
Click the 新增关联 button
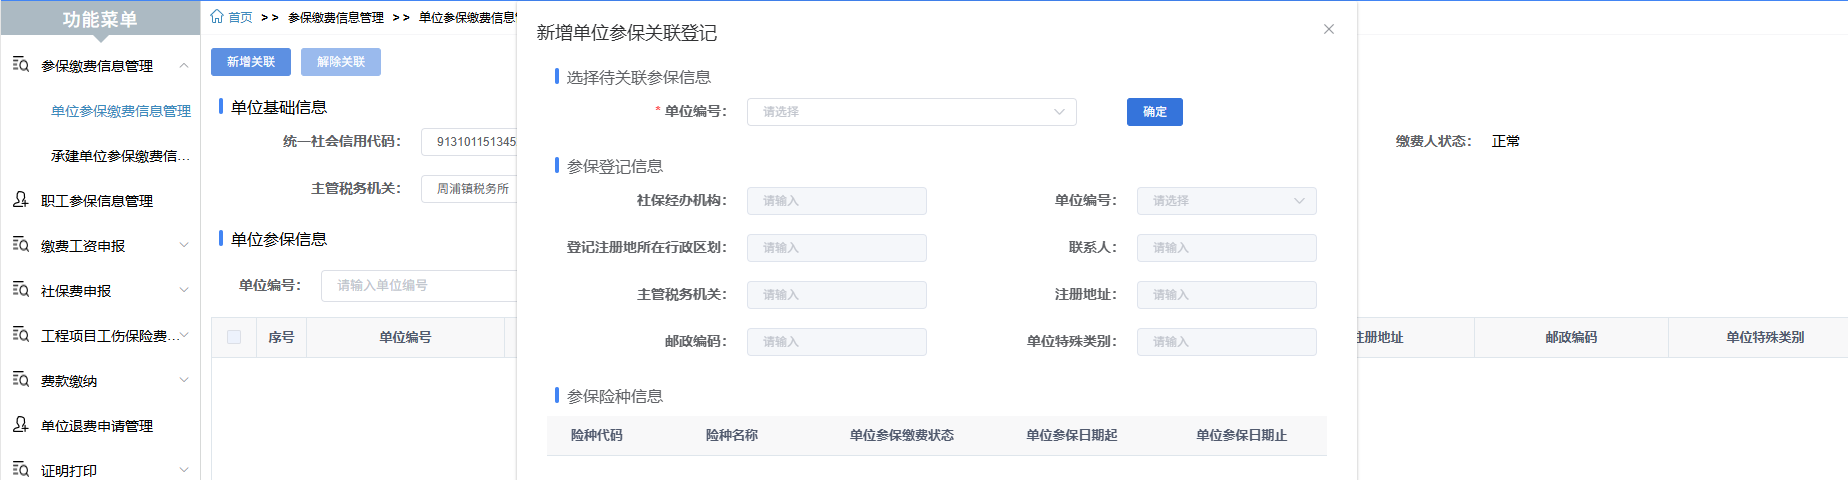pyautogui.click(x=251, y=62)
